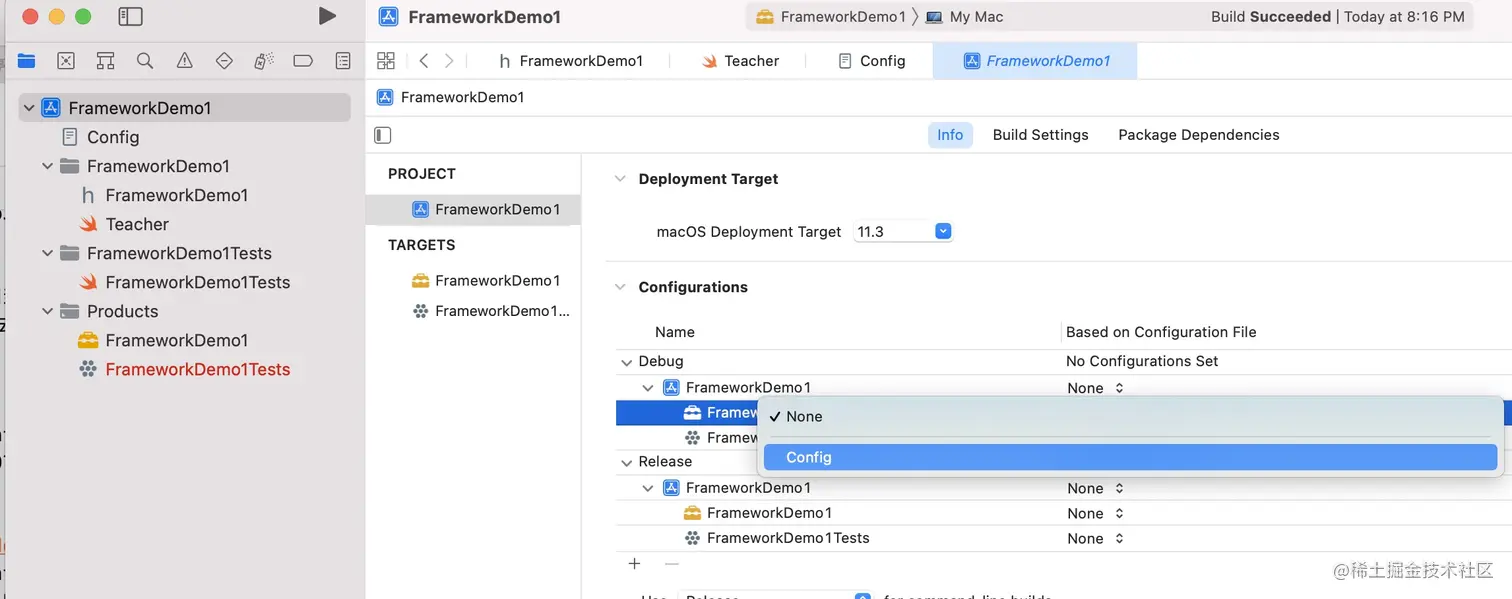Open the Source Control navigator
Screen dimensions: 1512x599
pyautogui.click(x=66, y=61)
